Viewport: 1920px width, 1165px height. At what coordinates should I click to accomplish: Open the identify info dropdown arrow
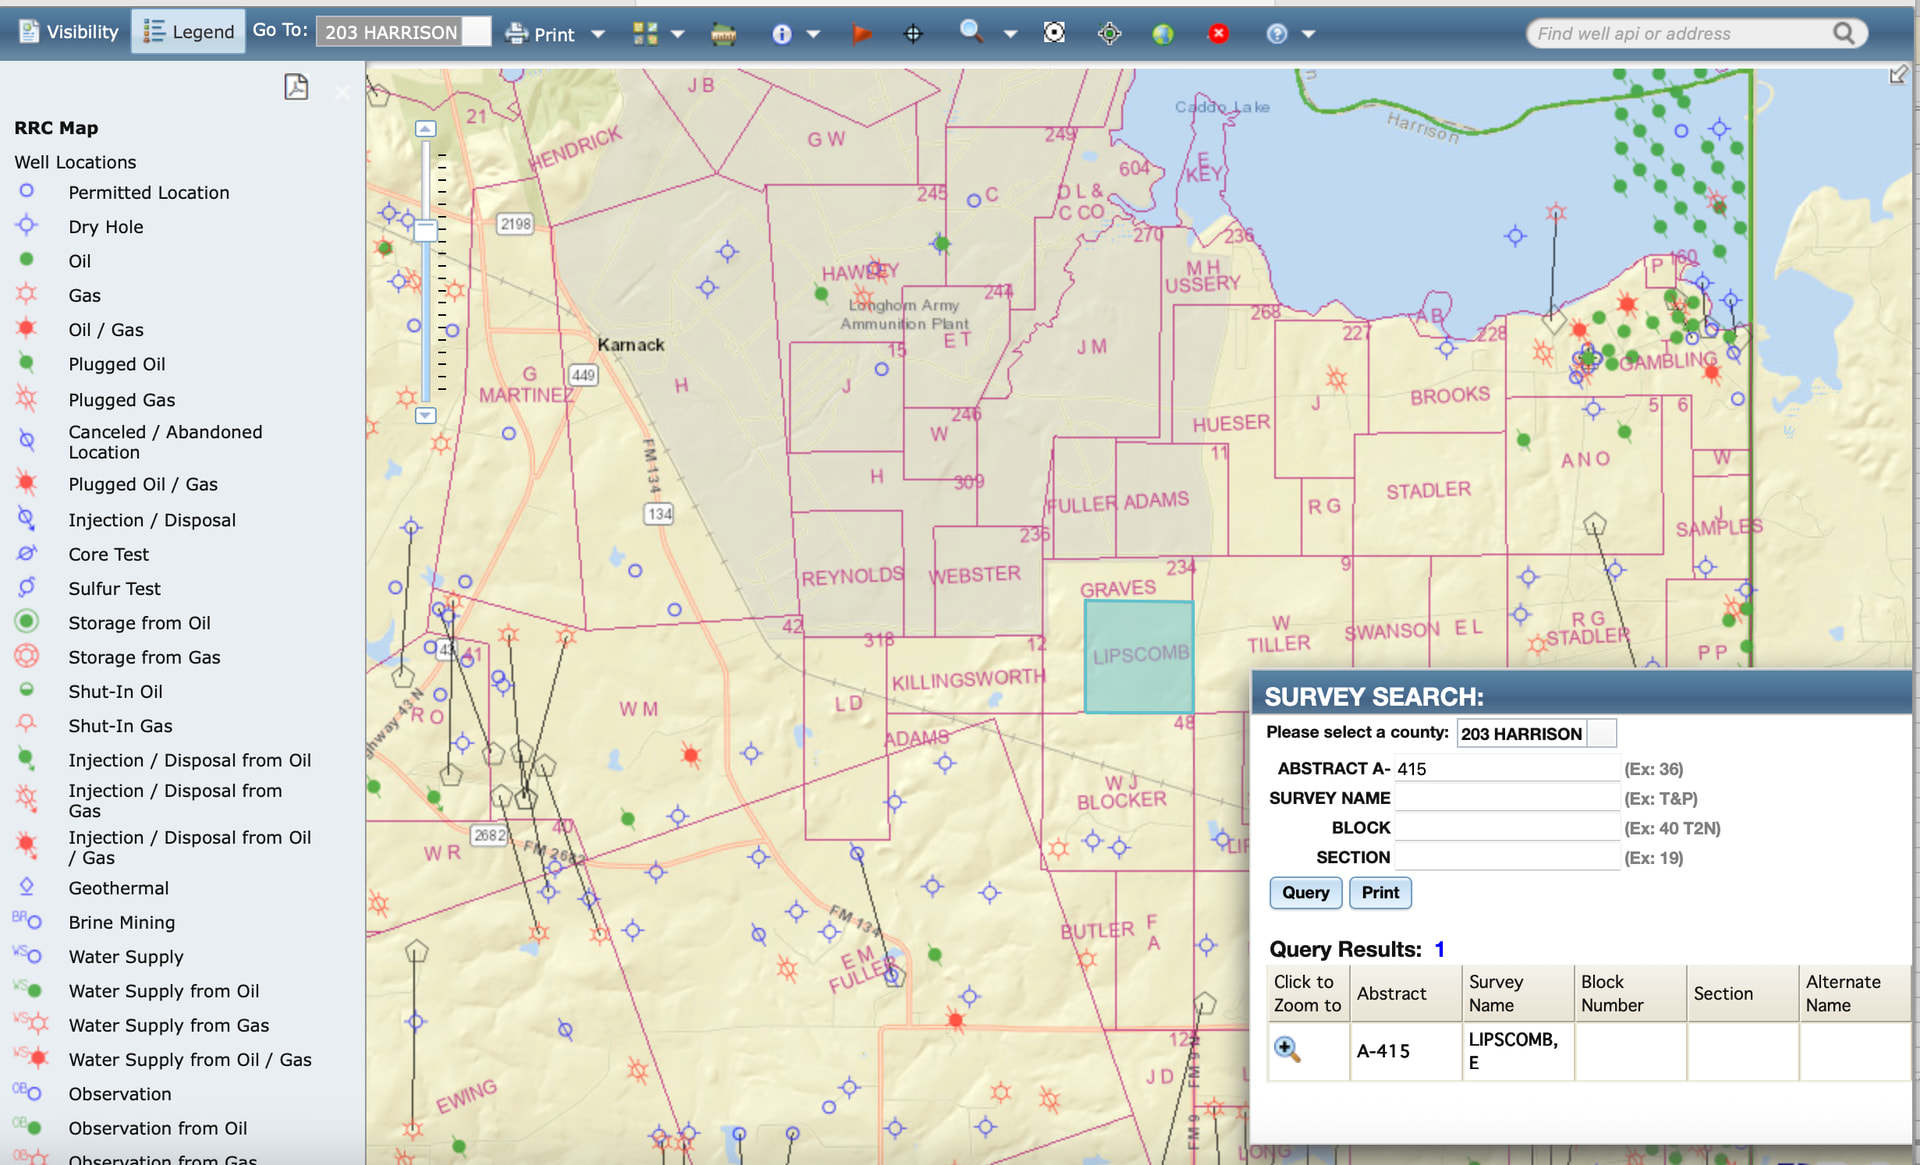pyautogui.click(x=813, y=34)
